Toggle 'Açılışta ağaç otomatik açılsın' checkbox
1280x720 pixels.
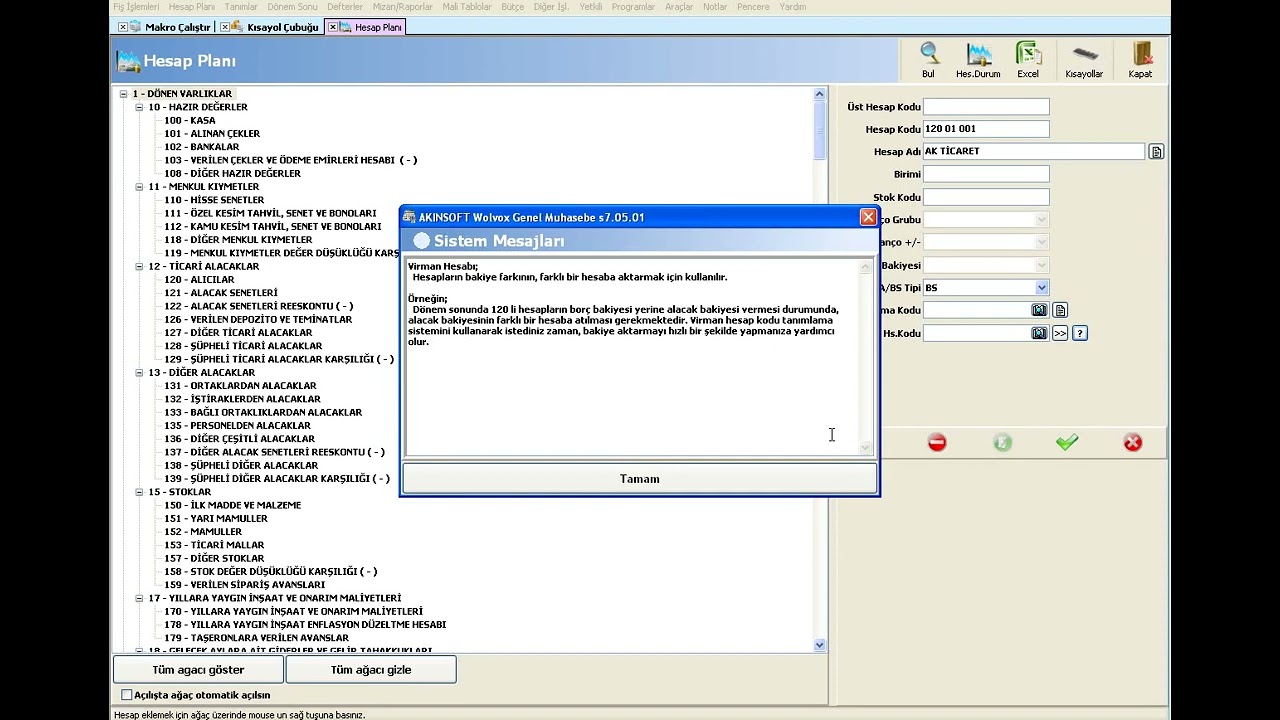[127, 695]
